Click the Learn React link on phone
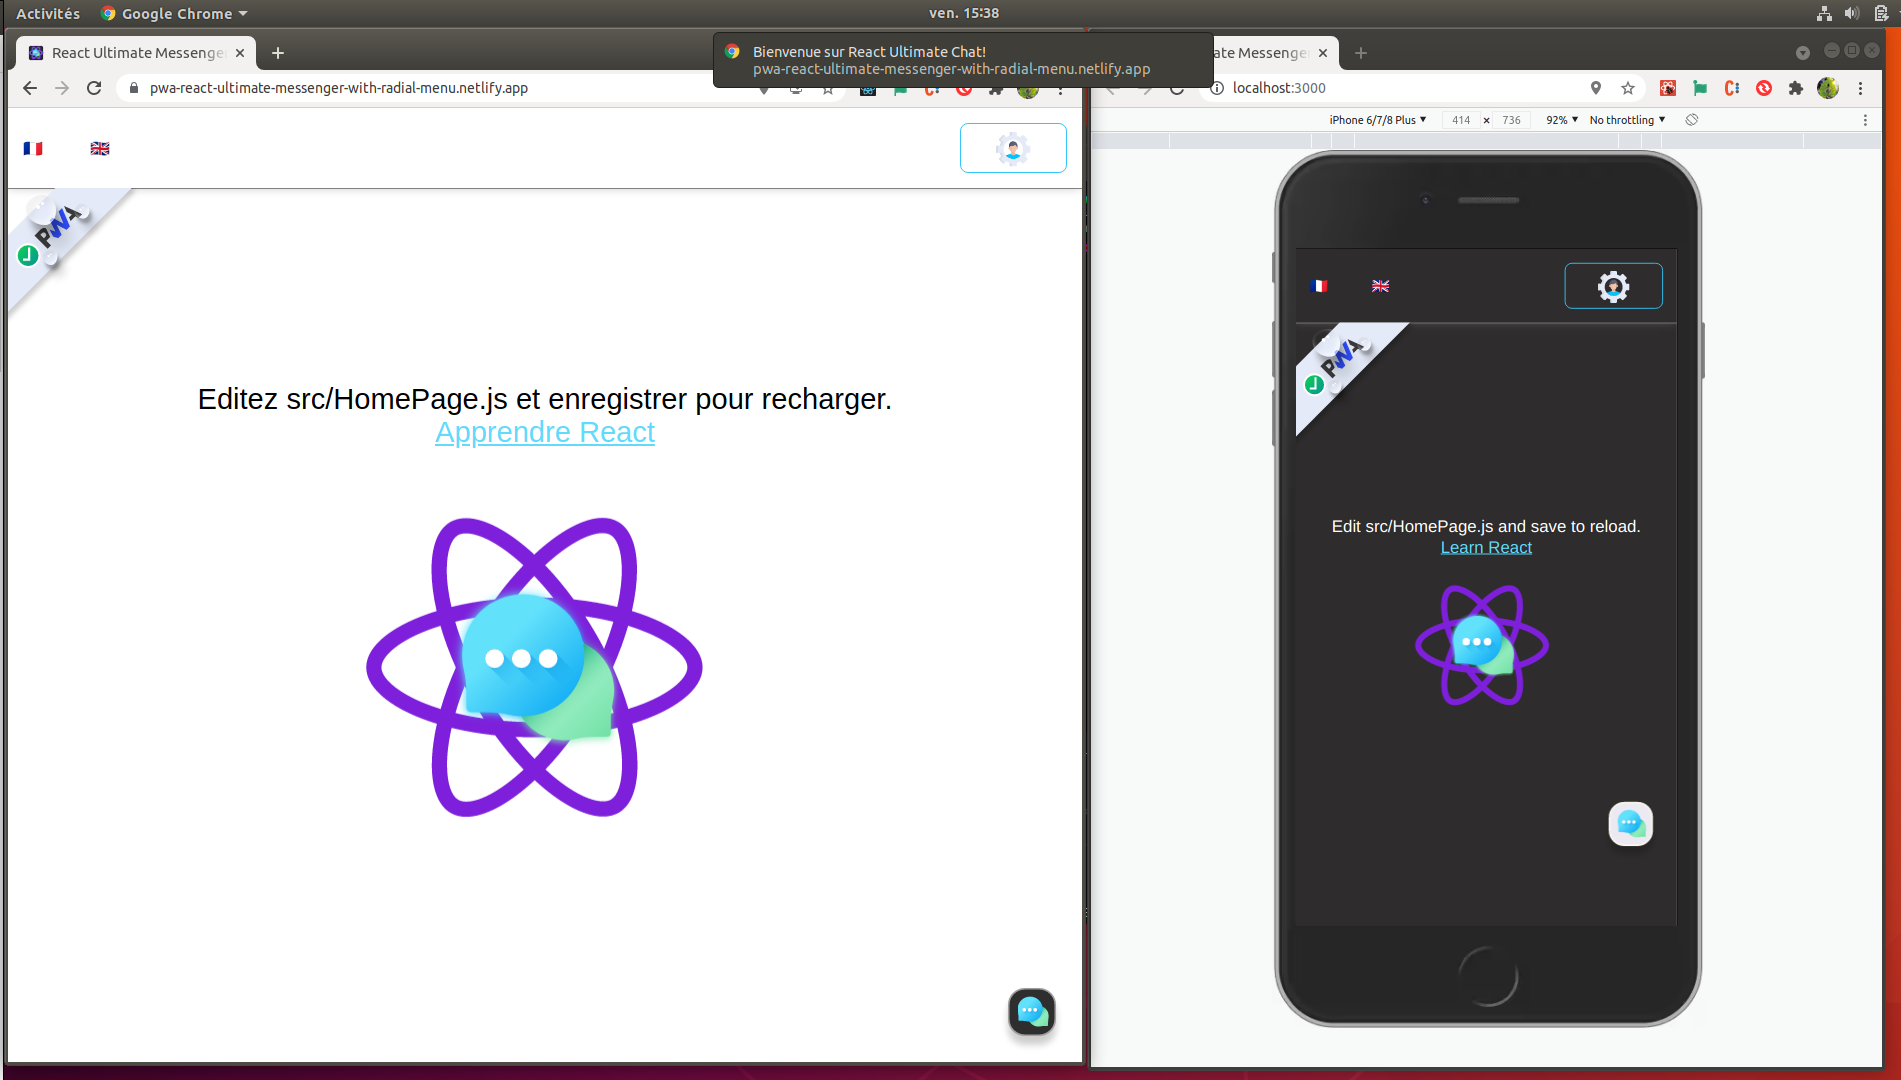Viewport: 1901px width, 1080px height. click(x=1485, y=548)
